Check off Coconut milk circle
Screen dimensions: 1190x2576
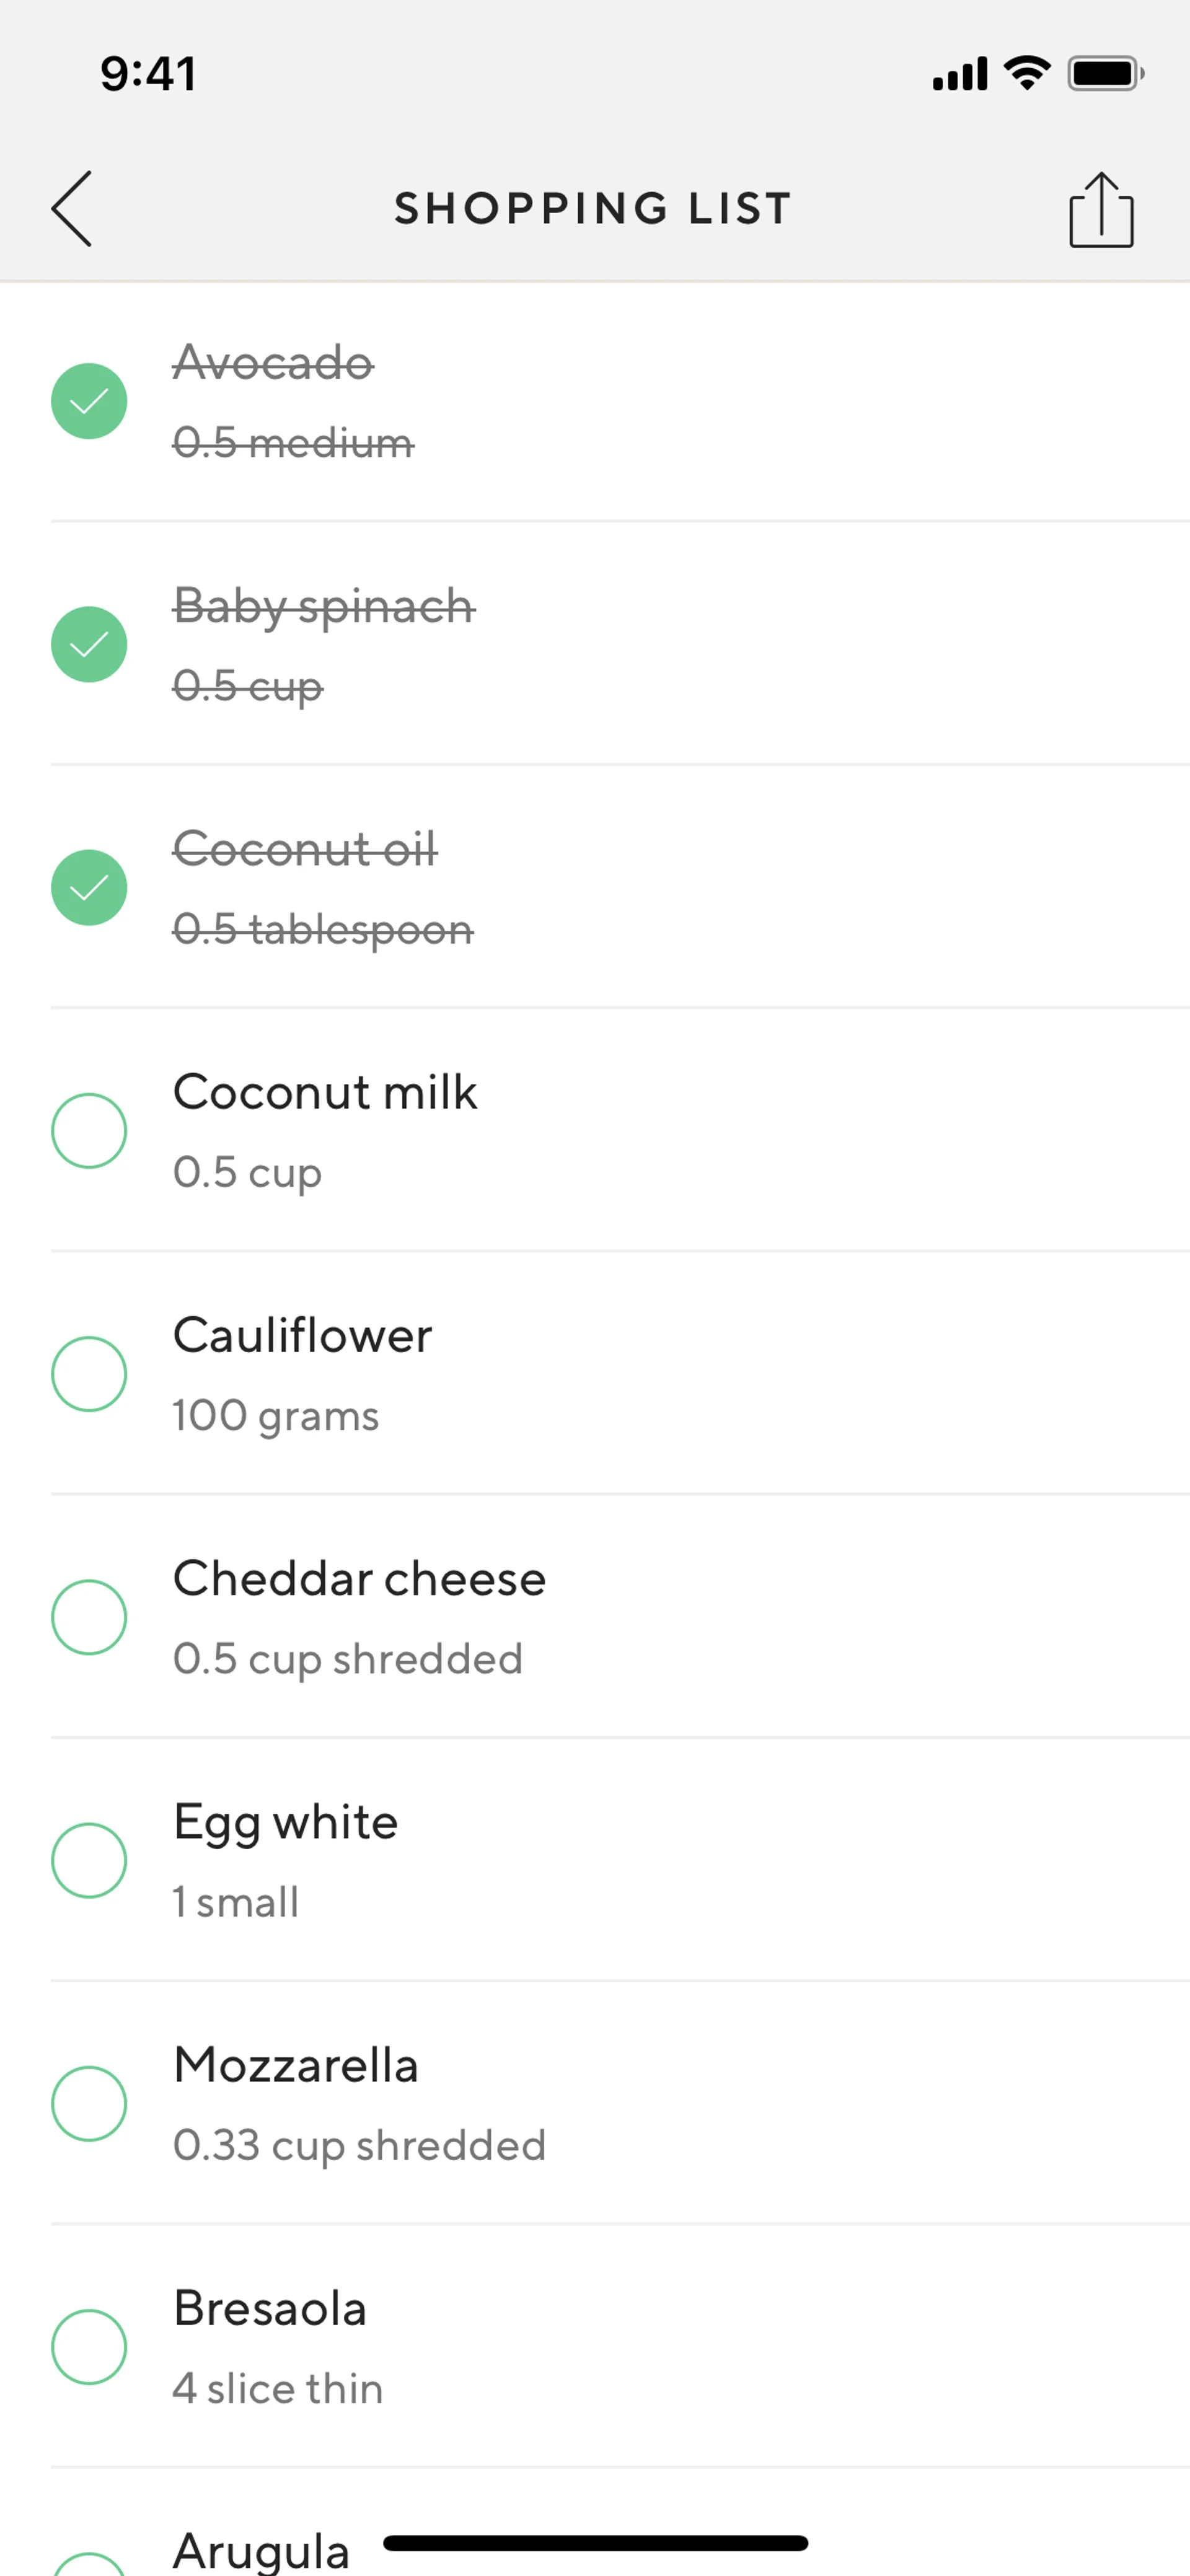coord(89,1131)
